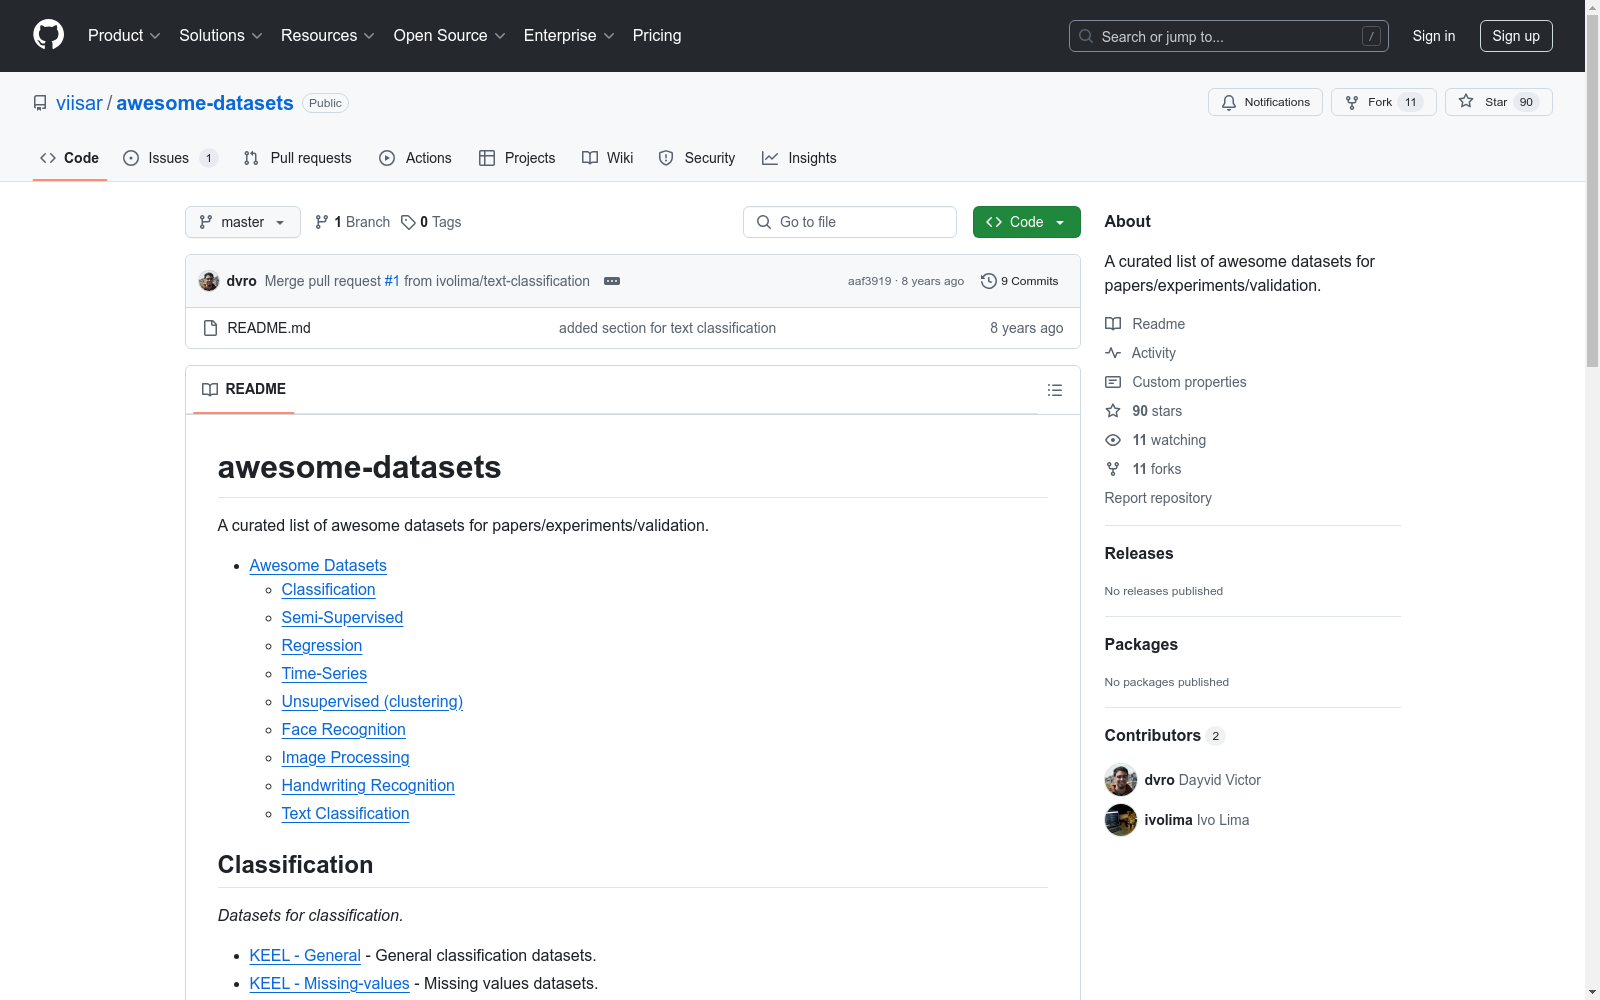This screenshot has height=1000, width=1600.
Task: Expand the commit message ellipsis
Action: (x=612, y=281)
